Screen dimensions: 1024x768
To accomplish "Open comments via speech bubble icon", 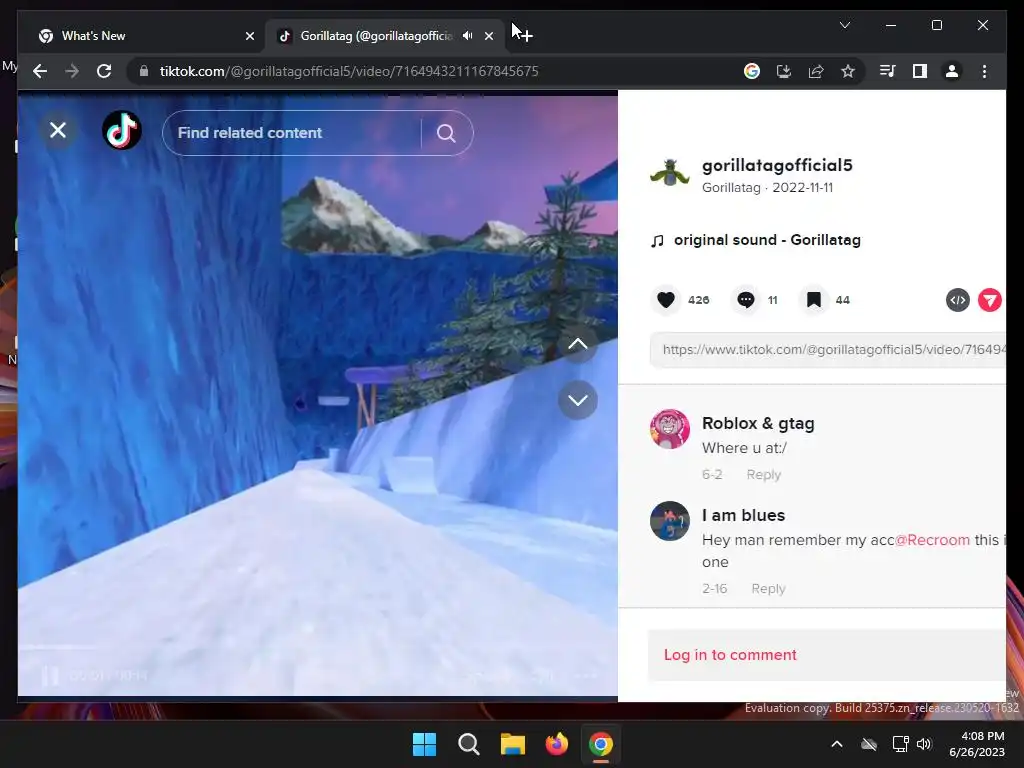I will pos(746,300).
